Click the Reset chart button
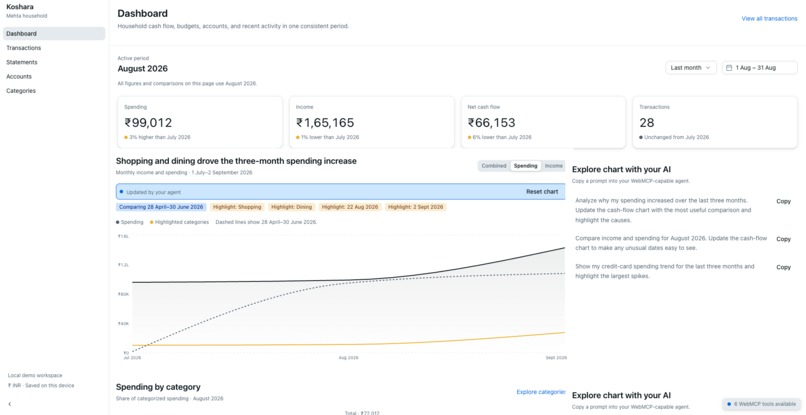This screenshot has height=415, width=806. click(542, 192)
